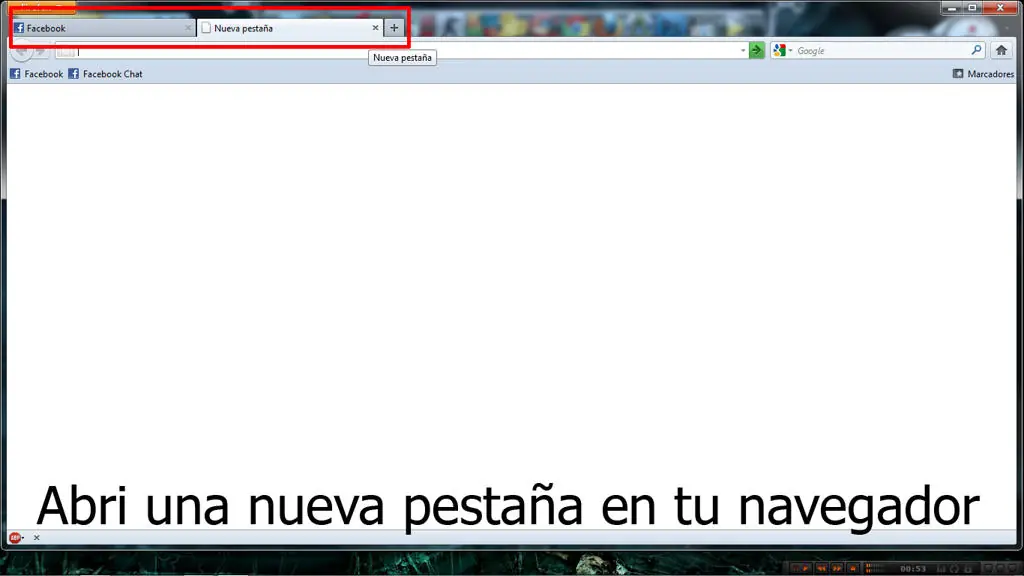Open the orange Firefox menu button

click(42, 8)
